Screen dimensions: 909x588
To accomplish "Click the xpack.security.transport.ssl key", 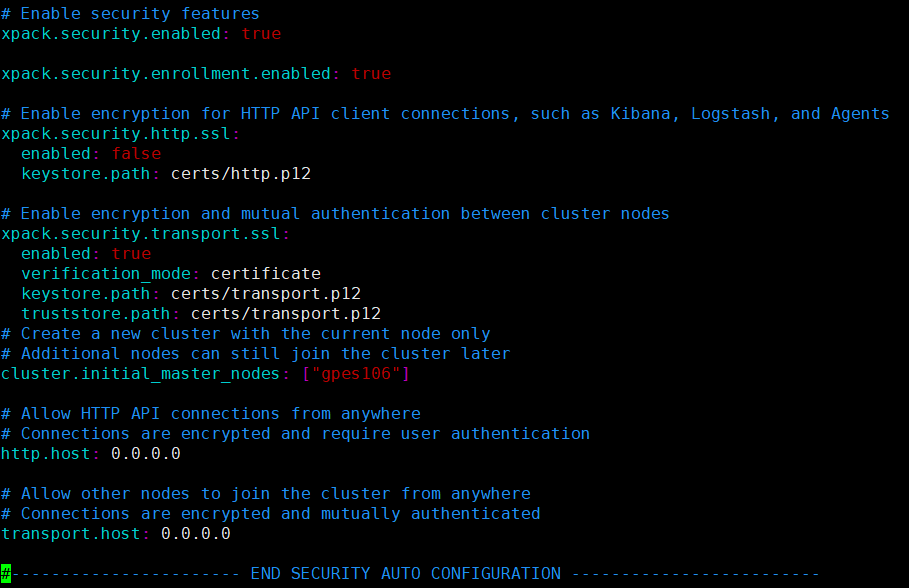I will (141, 234).
